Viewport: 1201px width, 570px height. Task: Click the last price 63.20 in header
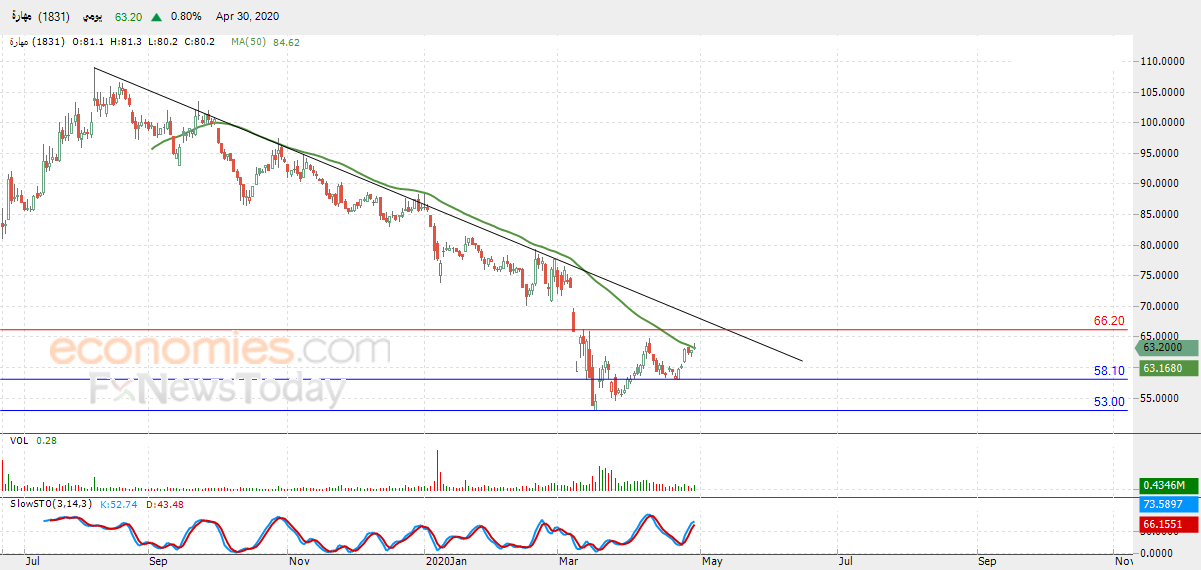[128, 17]
